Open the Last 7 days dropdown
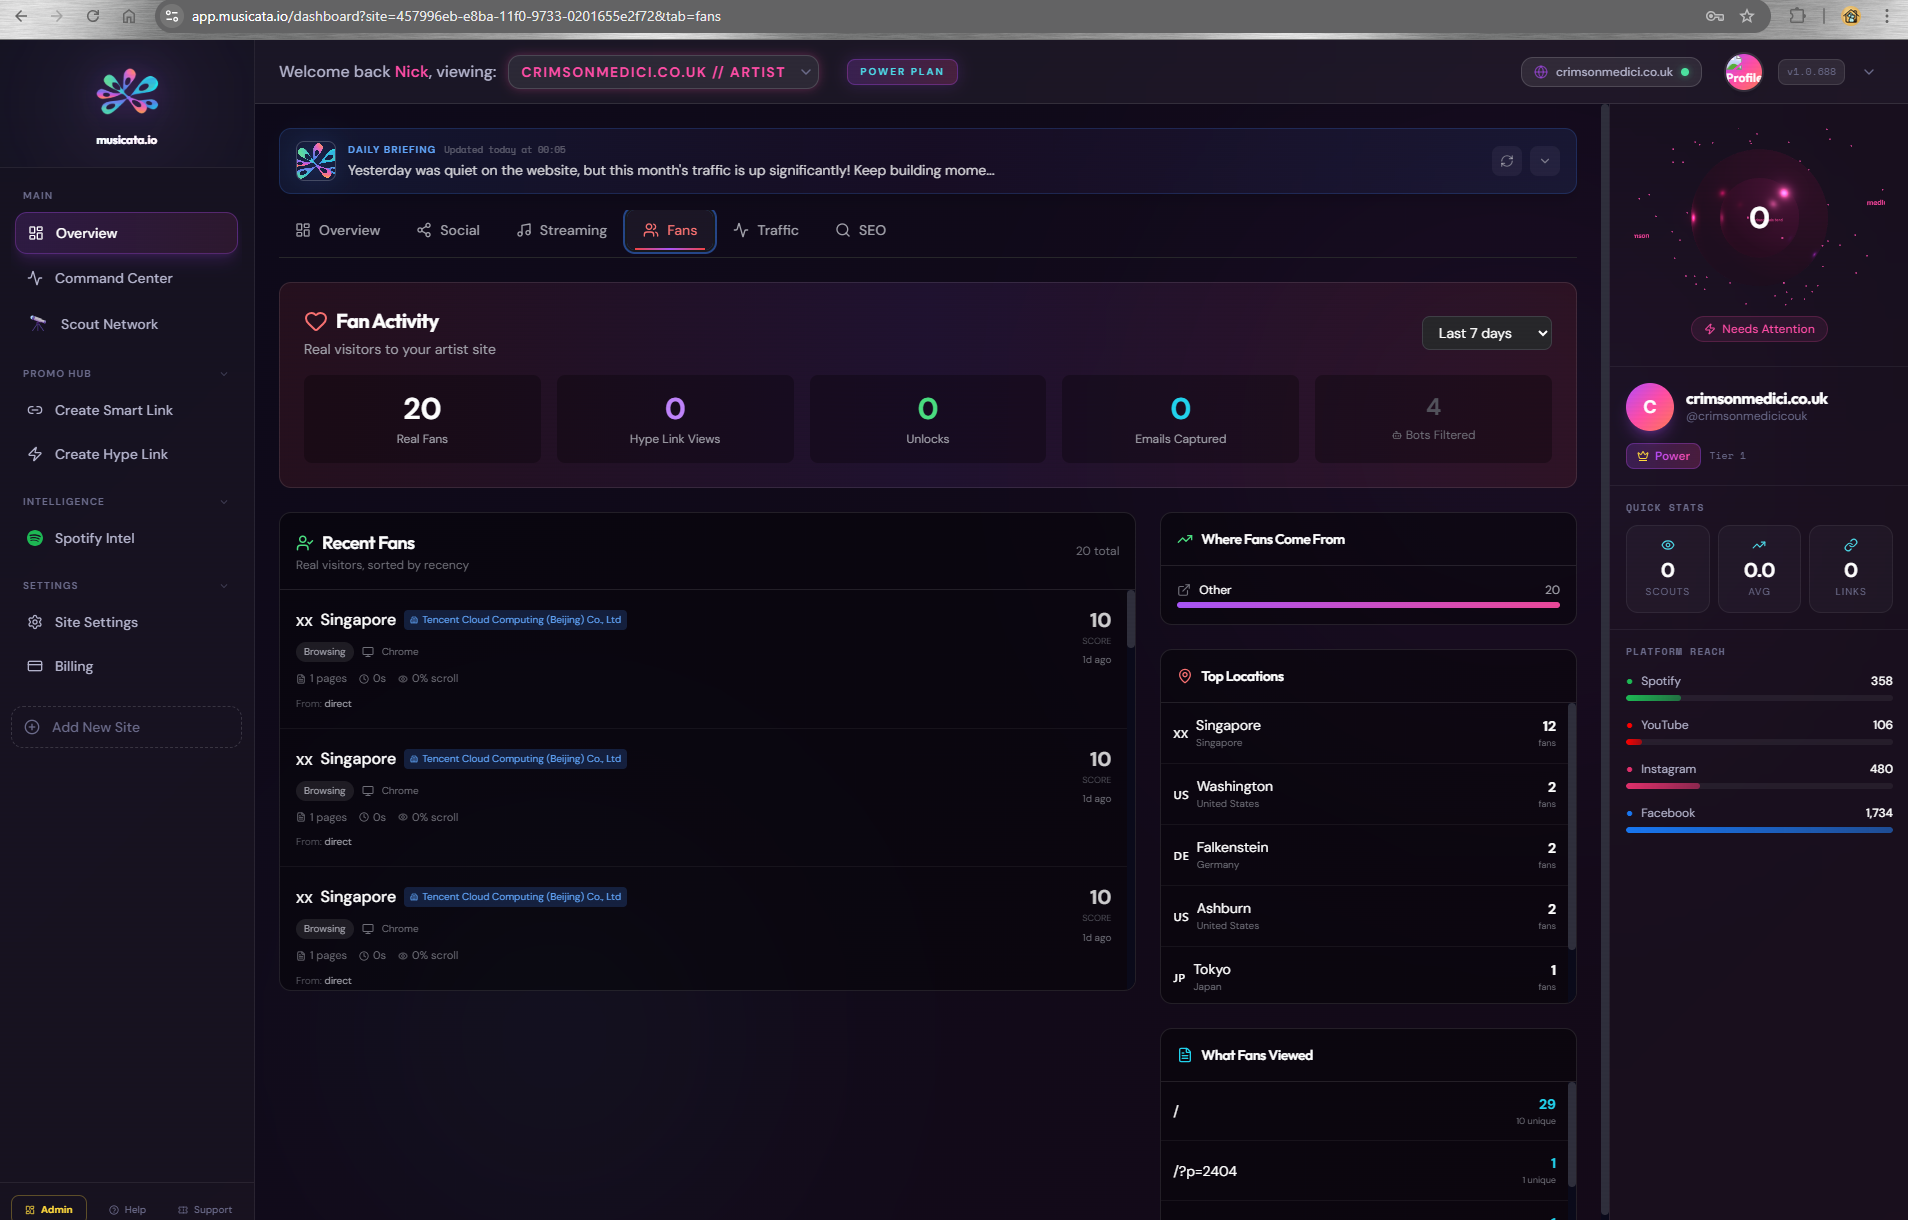The width and height of the screenshot is (1908, 1220). pyautogui.click(x=1486, y=333)
